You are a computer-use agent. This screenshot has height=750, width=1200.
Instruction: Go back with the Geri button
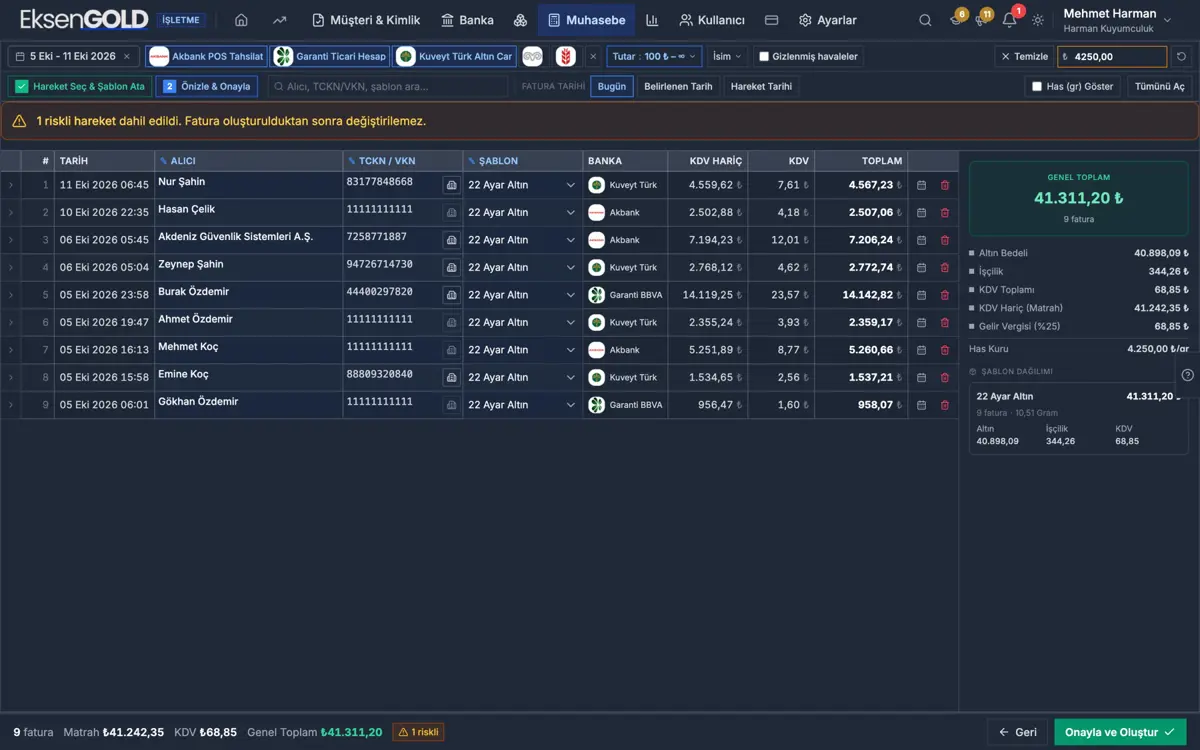click(1017, 732)
